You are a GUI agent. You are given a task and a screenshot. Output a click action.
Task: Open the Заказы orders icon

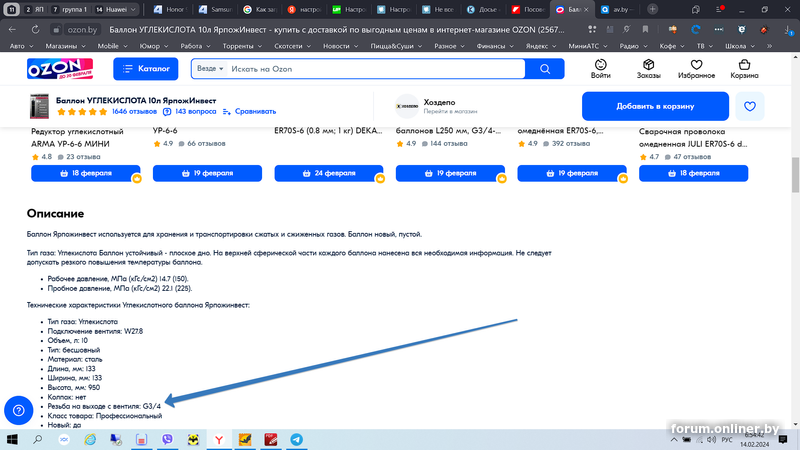tap(648, 69)
